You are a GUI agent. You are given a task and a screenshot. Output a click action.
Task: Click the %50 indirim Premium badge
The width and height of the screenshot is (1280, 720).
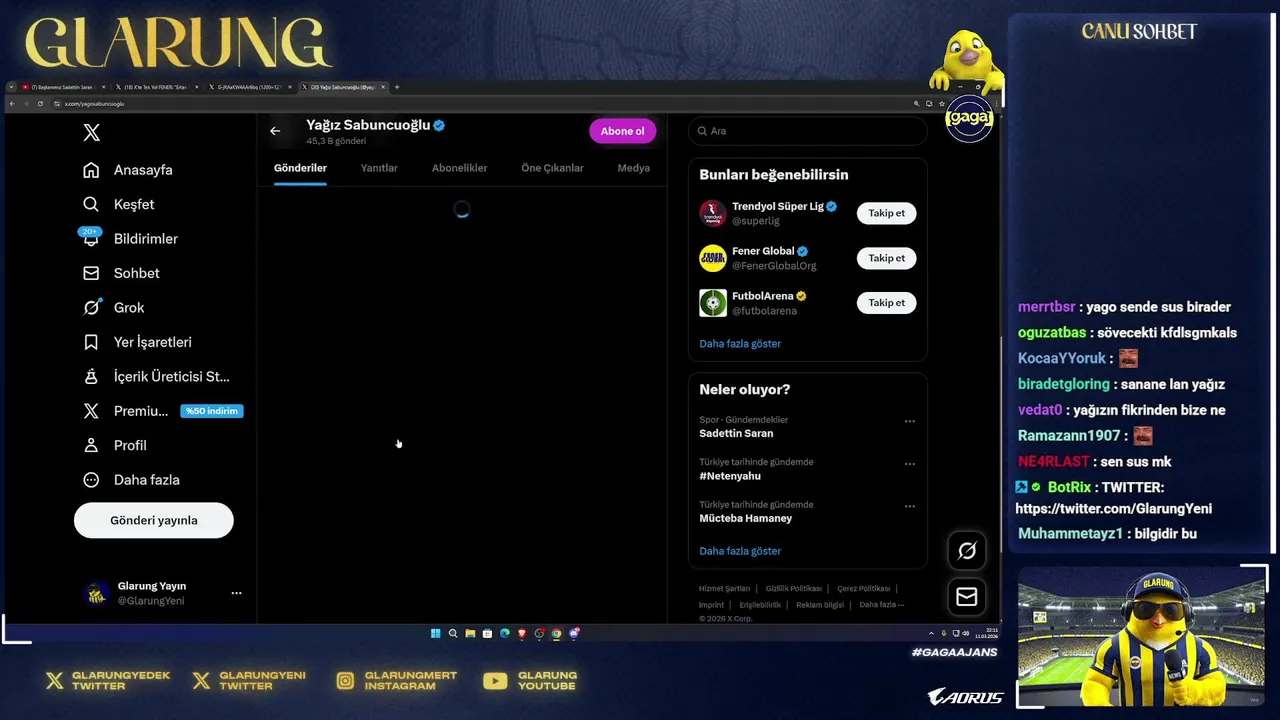coord(212,411)
